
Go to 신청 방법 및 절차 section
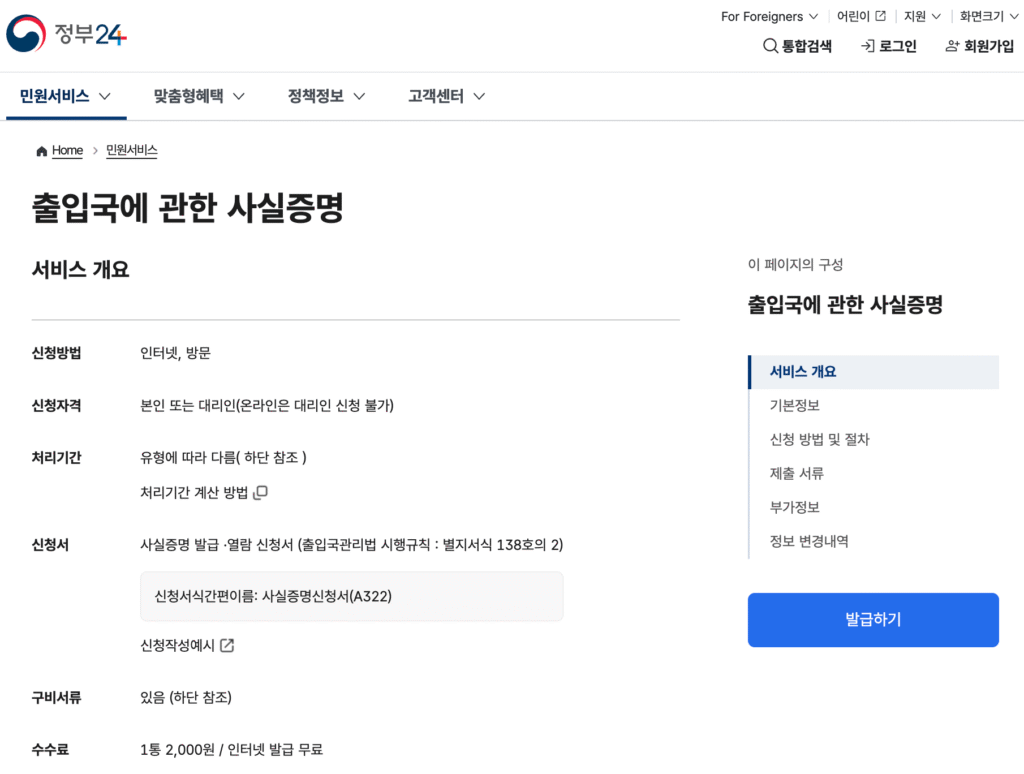820,439
